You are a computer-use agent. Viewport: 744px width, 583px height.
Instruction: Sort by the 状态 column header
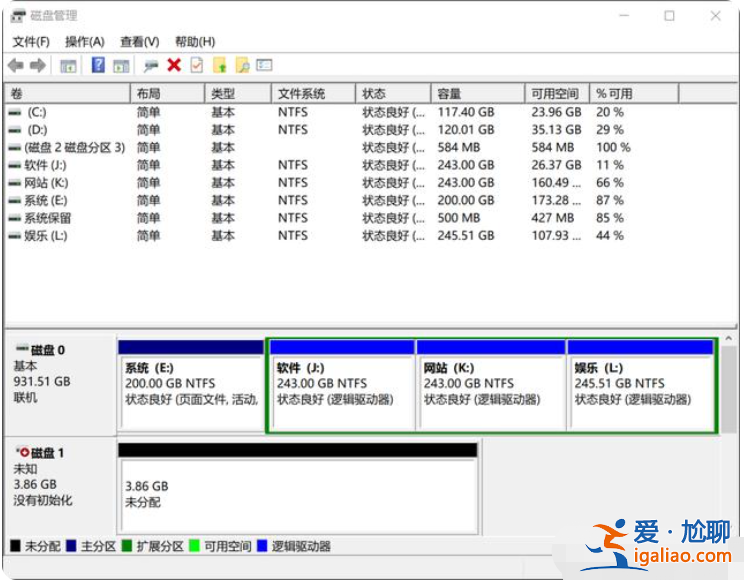[x=393, y=93]
